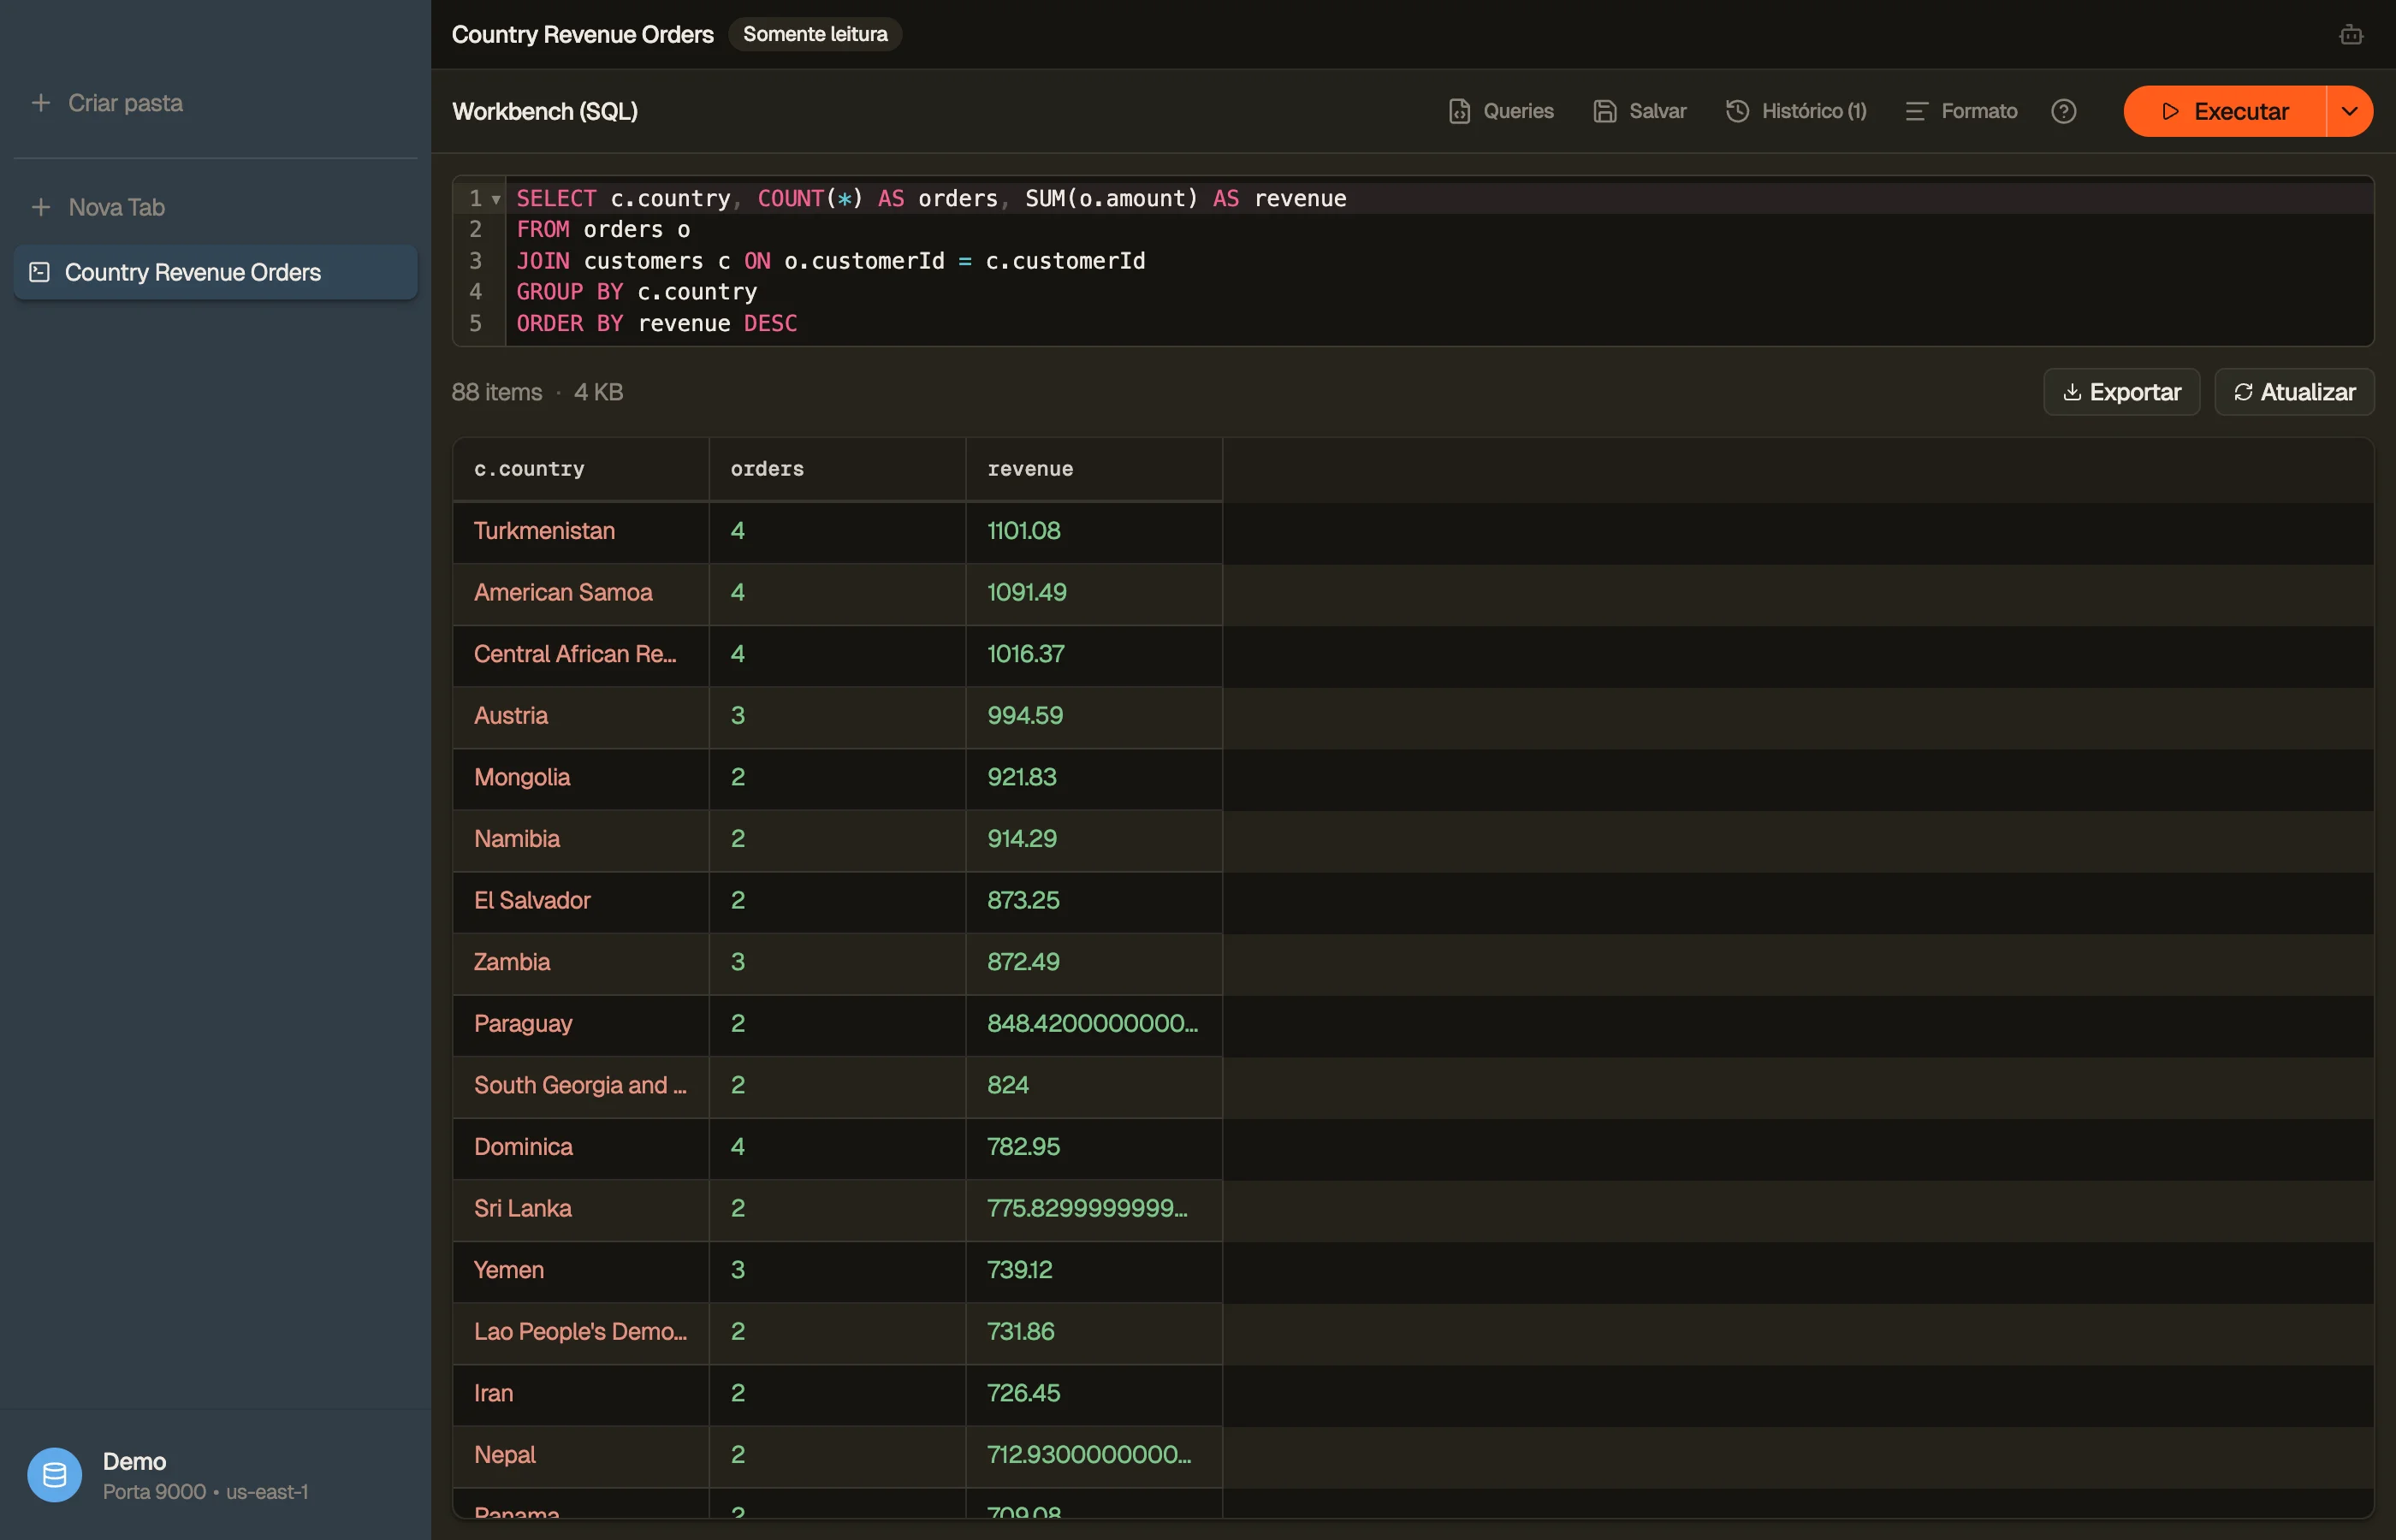Select the Iran cell
The height and width of the screenshot is (1540, 2396).
(581, 1394)
